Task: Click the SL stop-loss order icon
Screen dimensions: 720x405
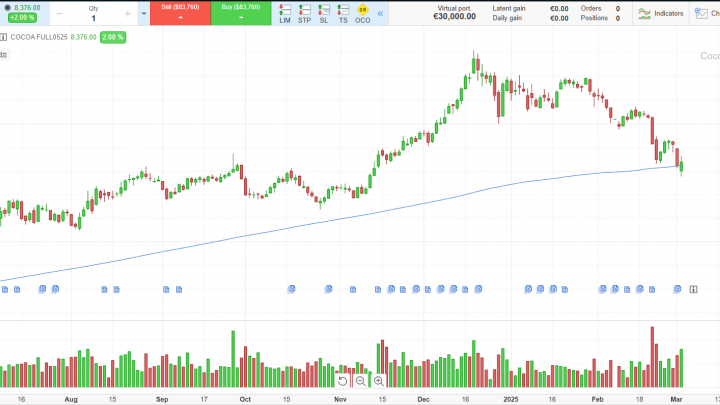Action: (324, 13)
